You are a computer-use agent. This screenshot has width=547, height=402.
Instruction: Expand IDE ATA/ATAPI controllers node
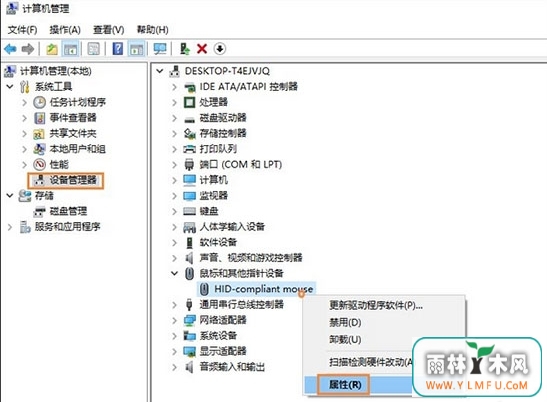174,87
